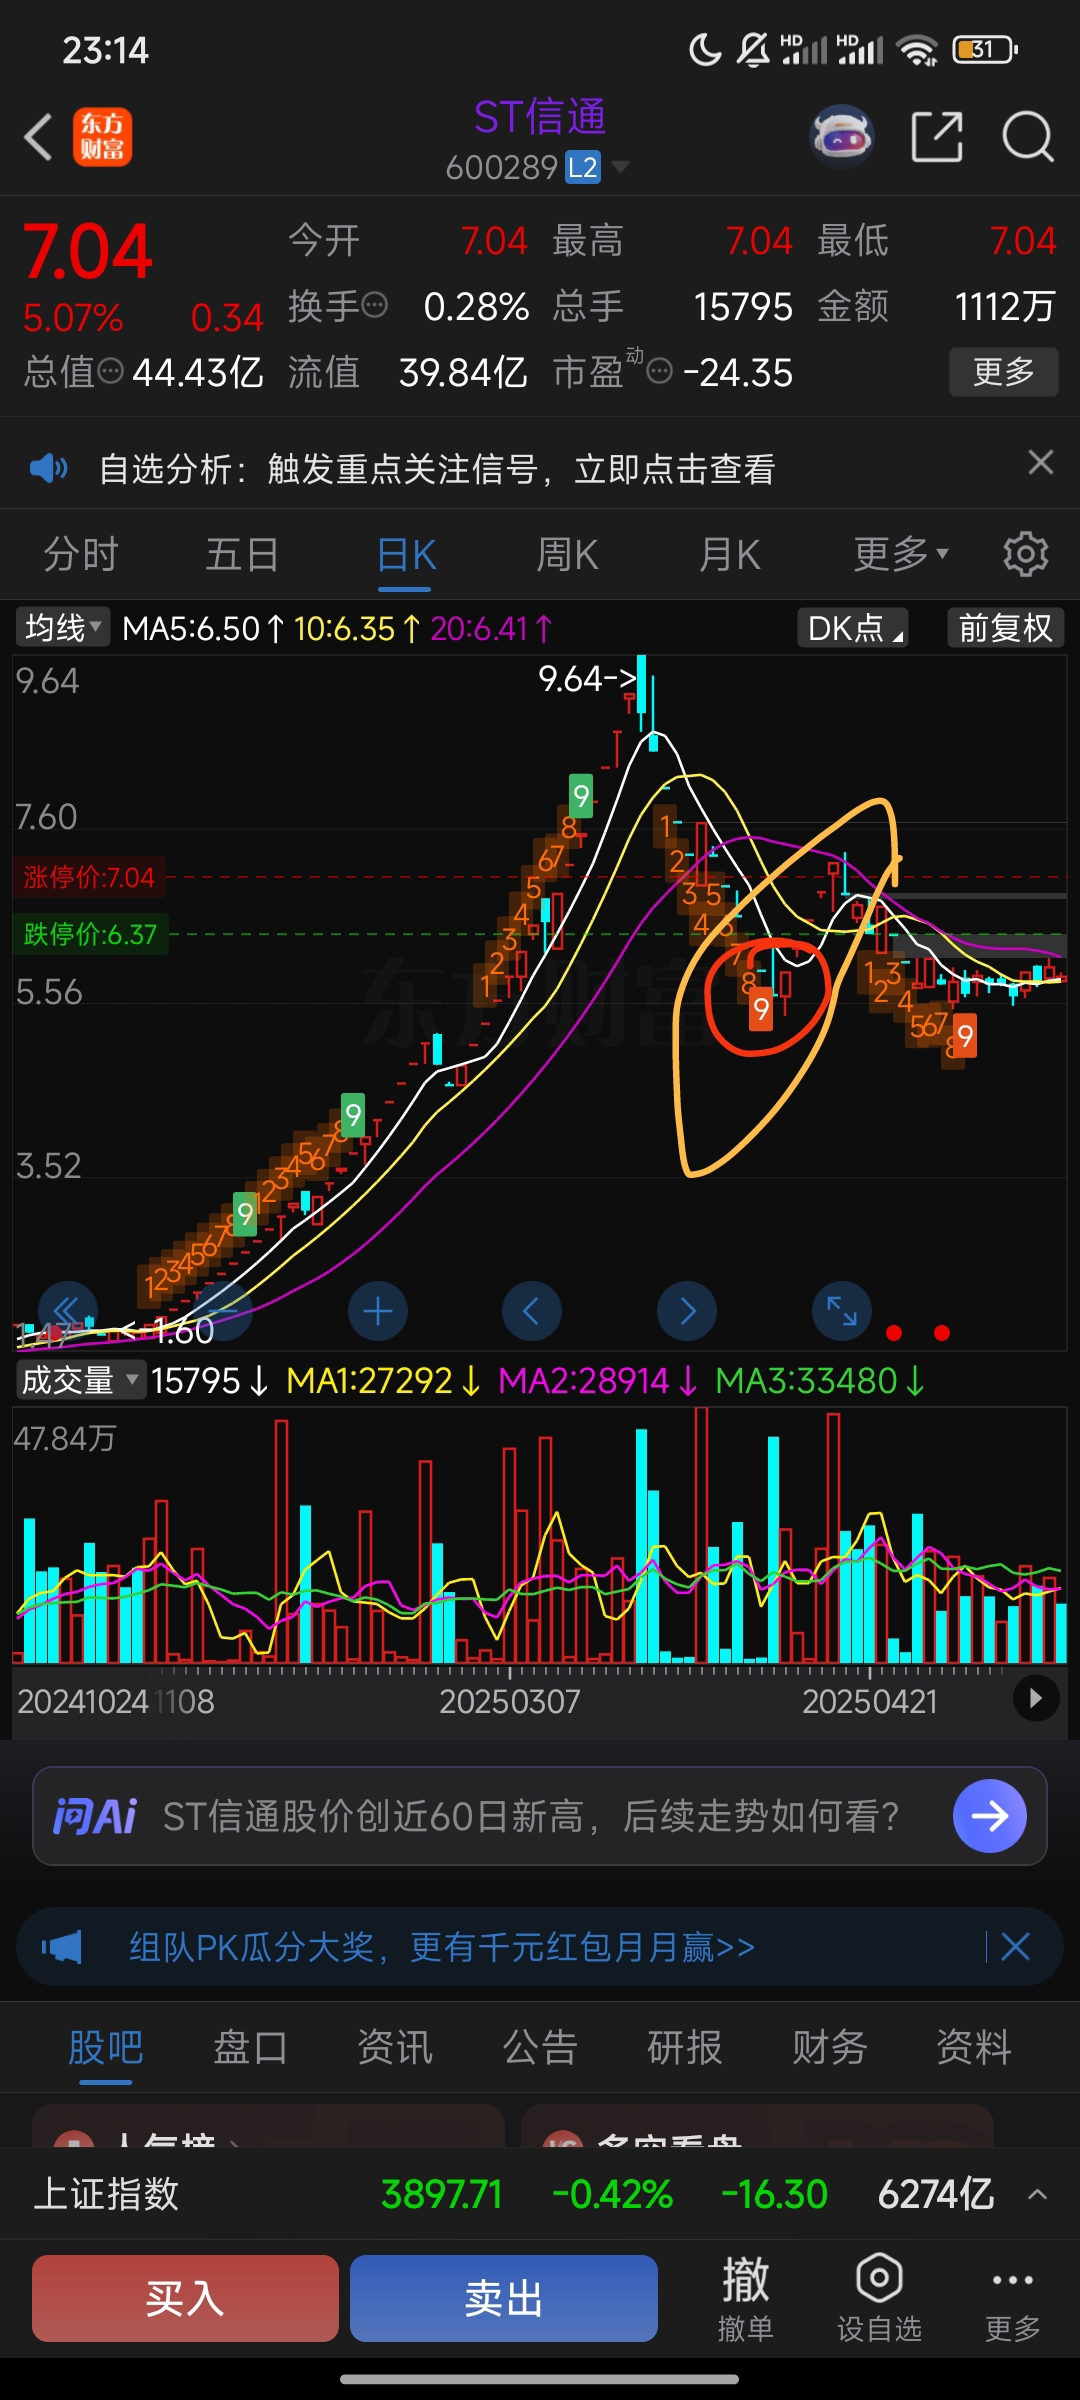Expand the 均线 indicator dropdown

click(63, 628)
